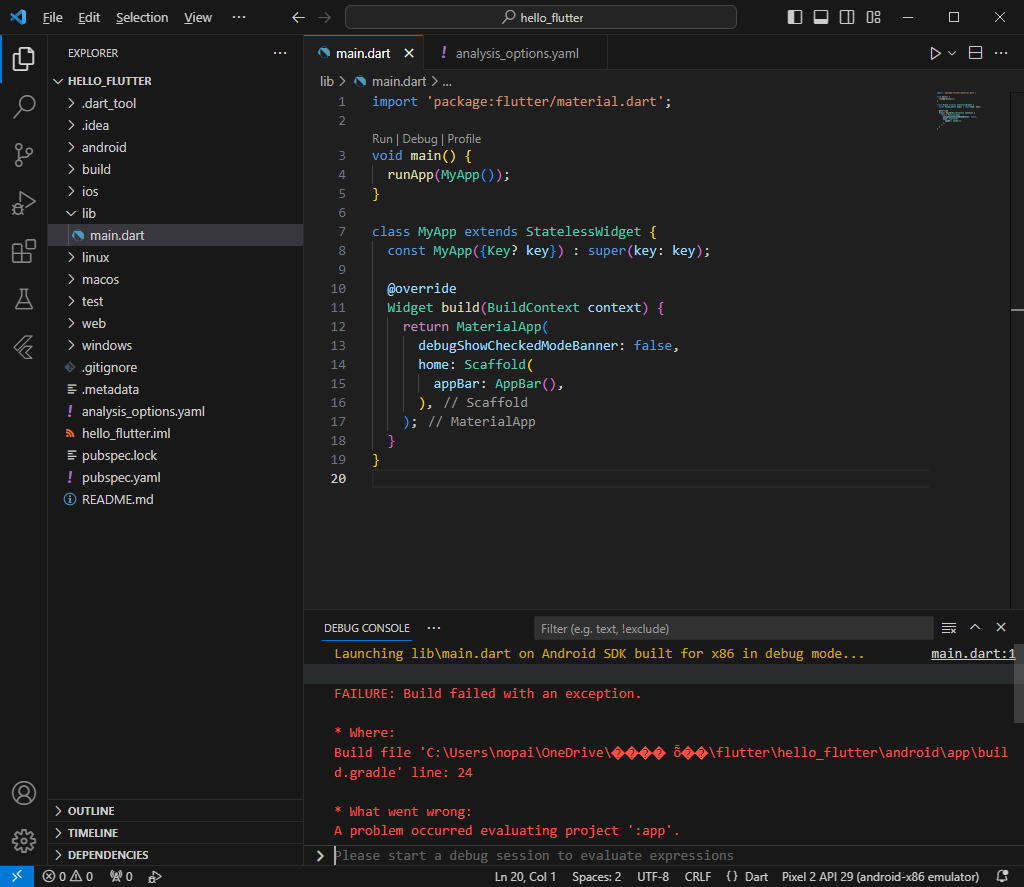The width and height of the screenshot is (1024, 887).
Task: Maximize the debug console panel
Action: click(975, 627)
